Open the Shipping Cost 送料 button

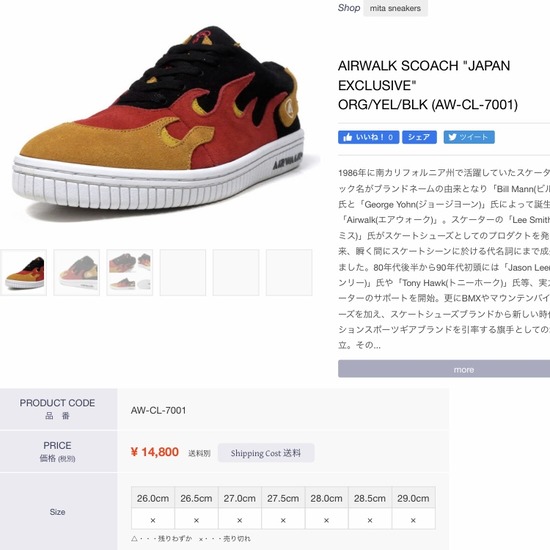(x=266, y=453)
